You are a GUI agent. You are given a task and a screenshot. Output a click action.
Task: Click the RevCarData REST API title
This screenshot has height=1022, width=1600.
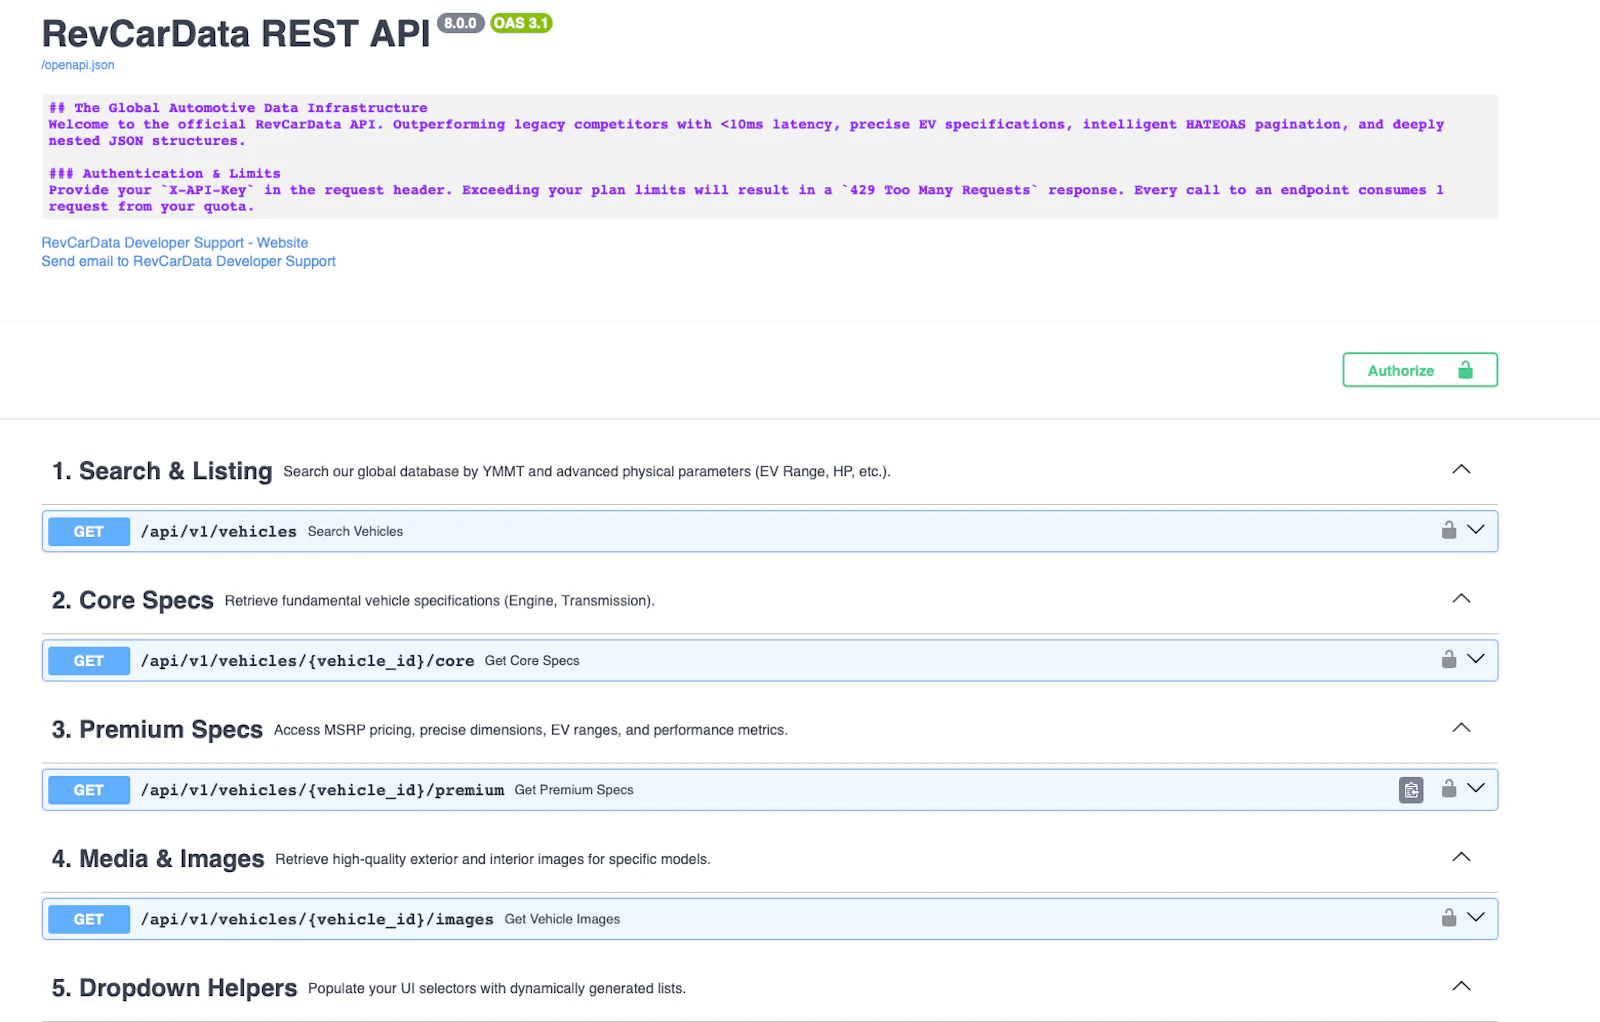click(x=236, y=34)
